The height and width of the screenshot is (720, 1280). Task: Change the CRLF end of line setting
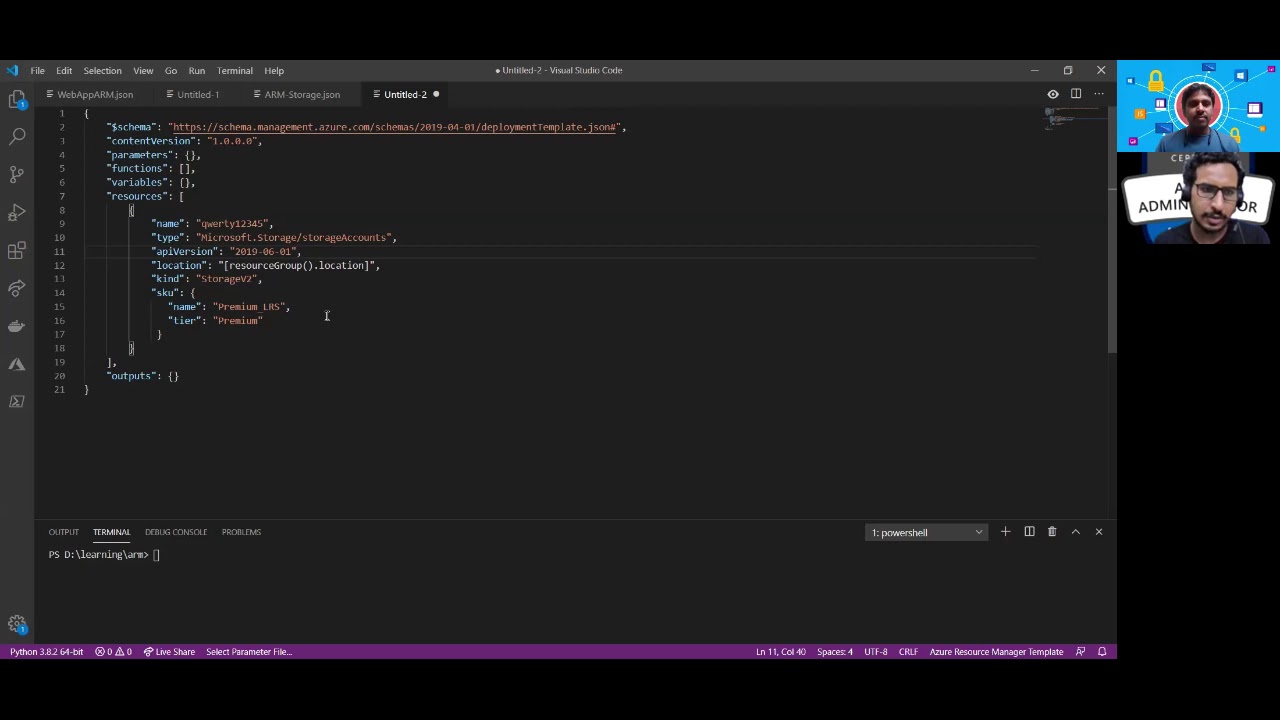tap(908, 652)
